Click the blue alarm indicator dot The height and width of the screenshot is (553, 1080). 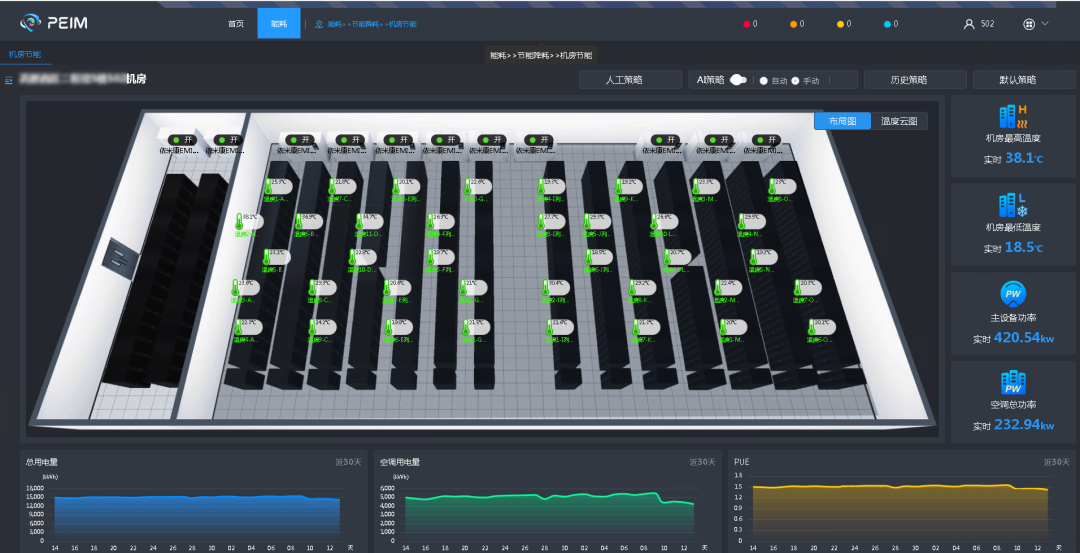[x=887, y=24]
